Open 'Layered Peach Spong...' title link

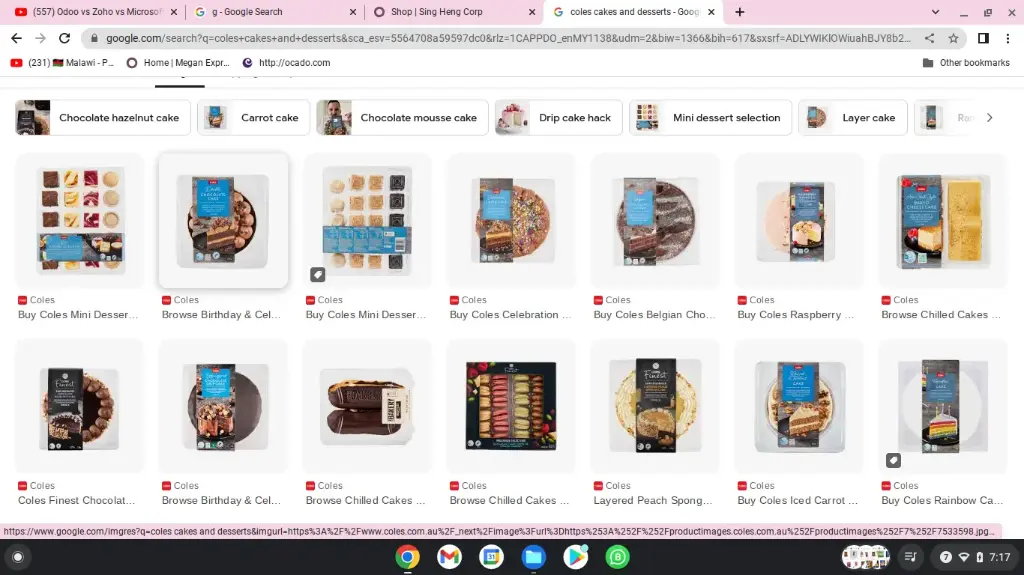[653, 500]
